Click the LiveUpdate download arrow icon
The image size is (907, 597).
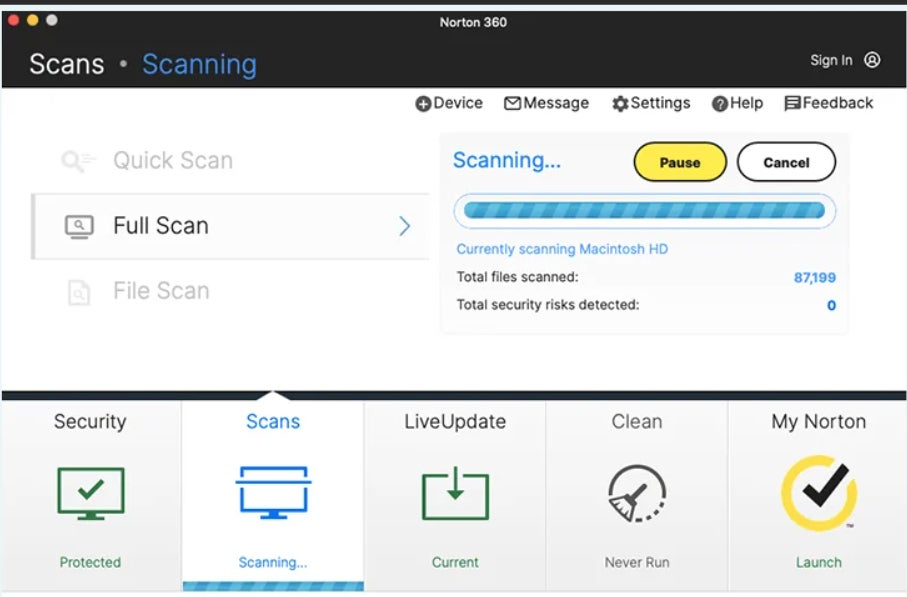pyautogui.click(x=455, y=493)
